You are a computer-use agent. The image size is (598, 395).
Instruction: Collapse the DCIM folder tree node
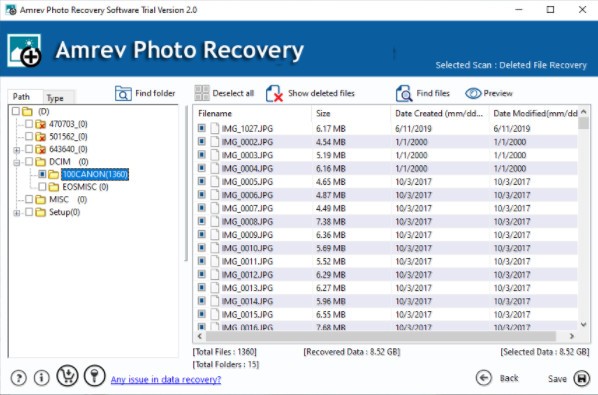click(17, 162)
